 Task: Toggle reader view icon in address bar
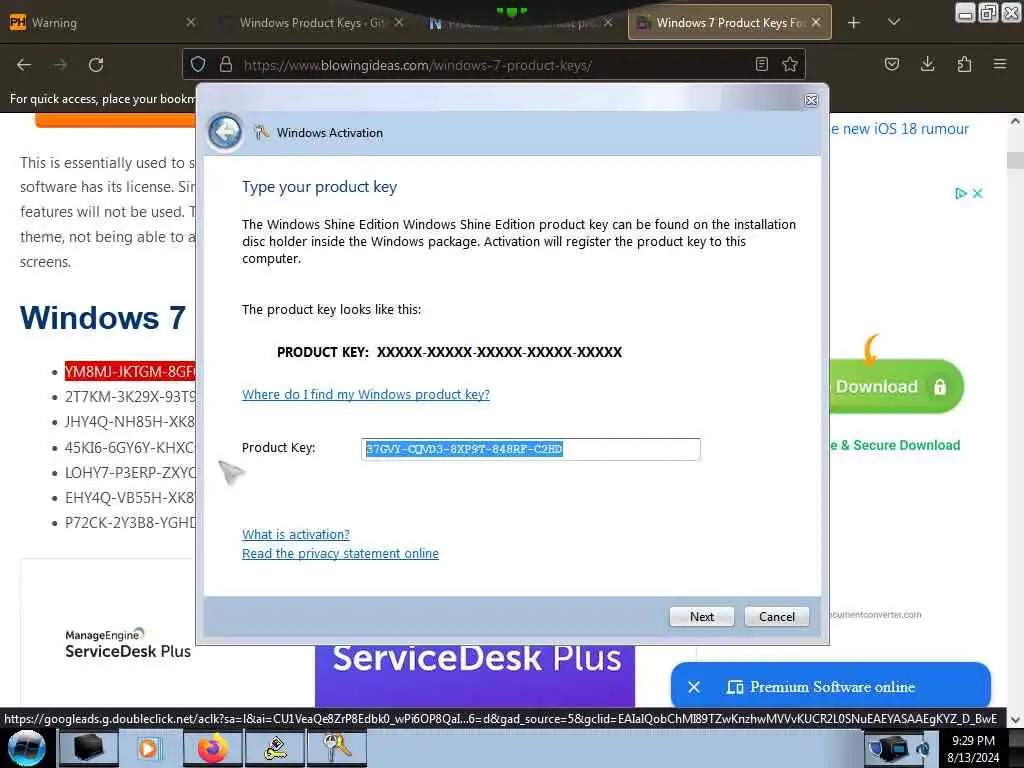[761, 64]
